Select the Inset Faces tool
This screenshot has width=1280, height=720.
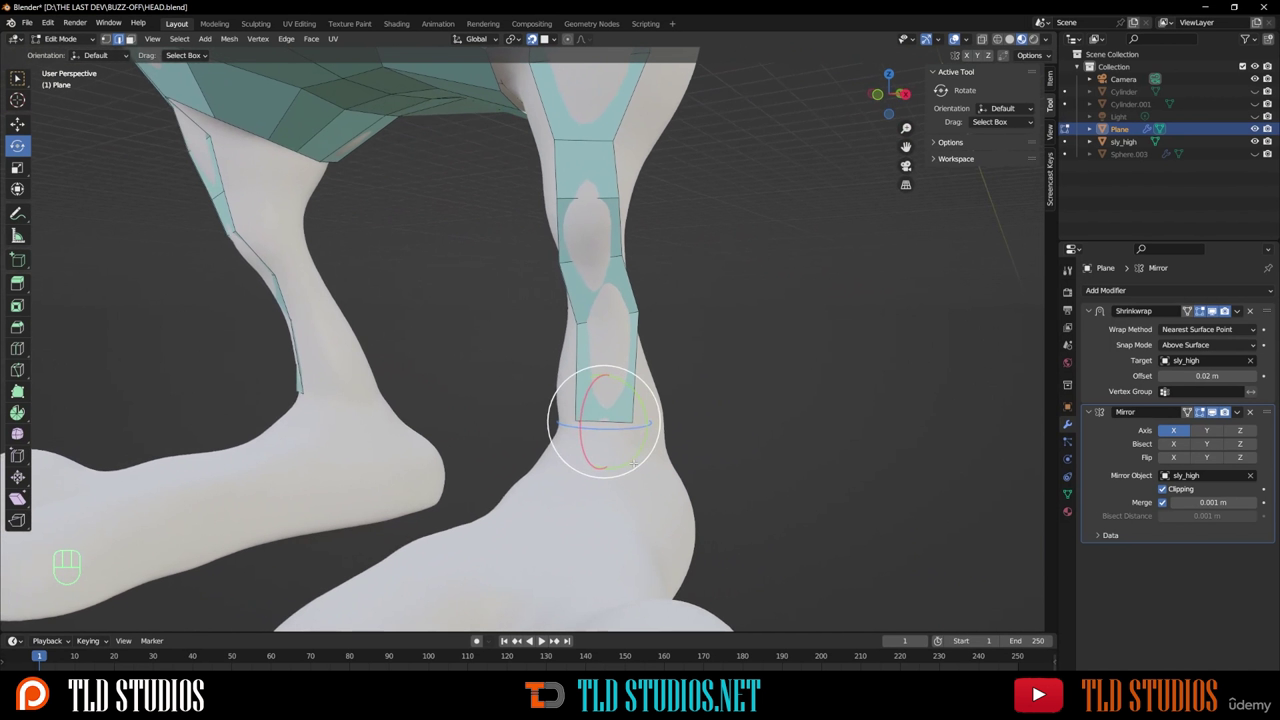coord(17,306)
